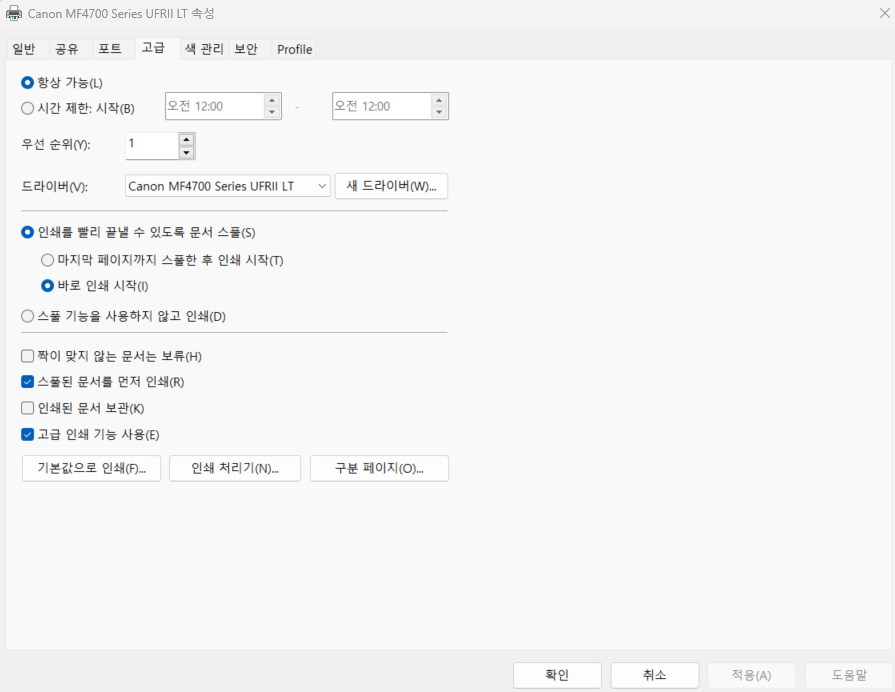895x692 pixels.
Task: Choose 스풀 기능을 사용하지 않고 인쇄
Action: [27, 316]
